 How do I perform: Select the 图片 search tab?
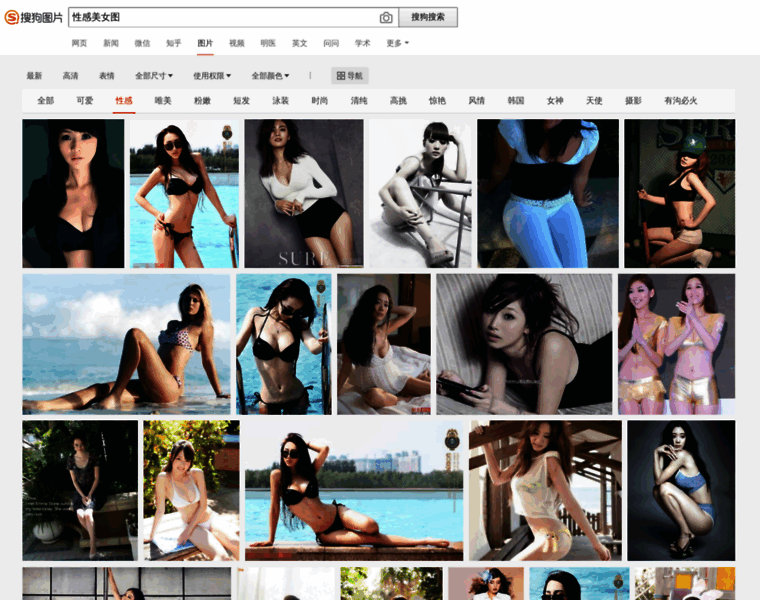tap(205, 43)
